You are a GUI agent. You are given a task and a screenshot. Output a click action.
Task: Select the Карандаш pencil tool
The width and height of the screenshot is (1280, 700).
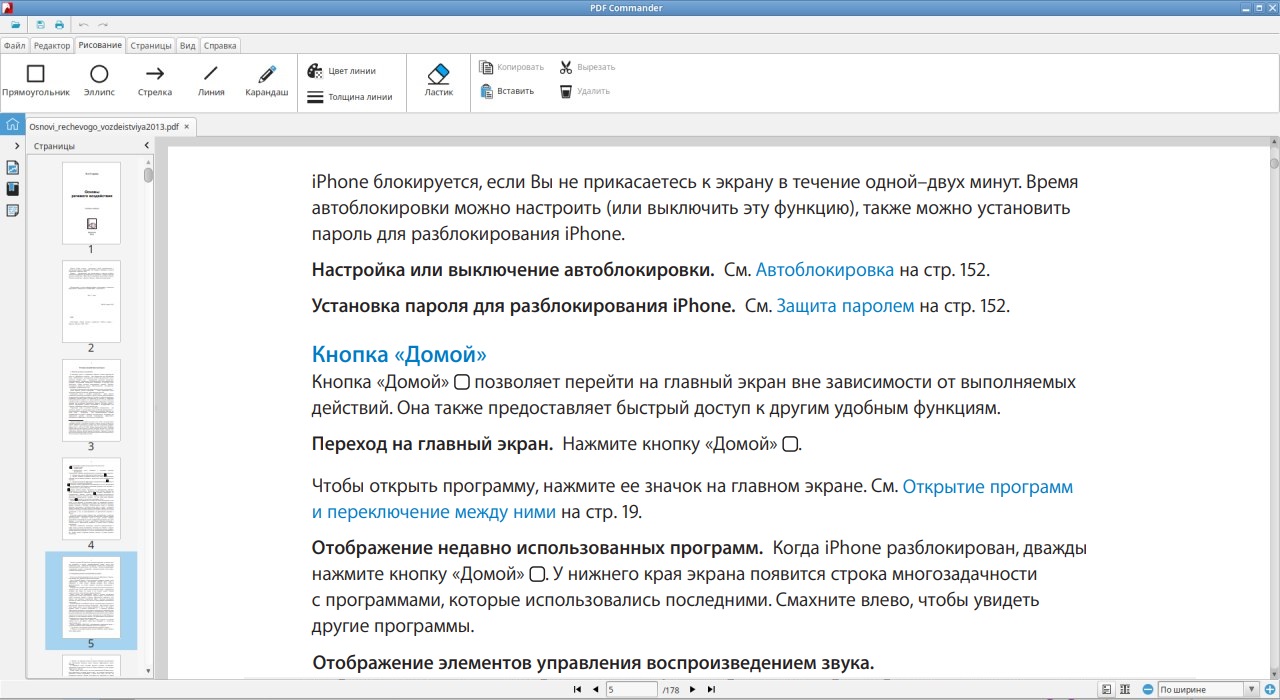click(x=267, y=80)
